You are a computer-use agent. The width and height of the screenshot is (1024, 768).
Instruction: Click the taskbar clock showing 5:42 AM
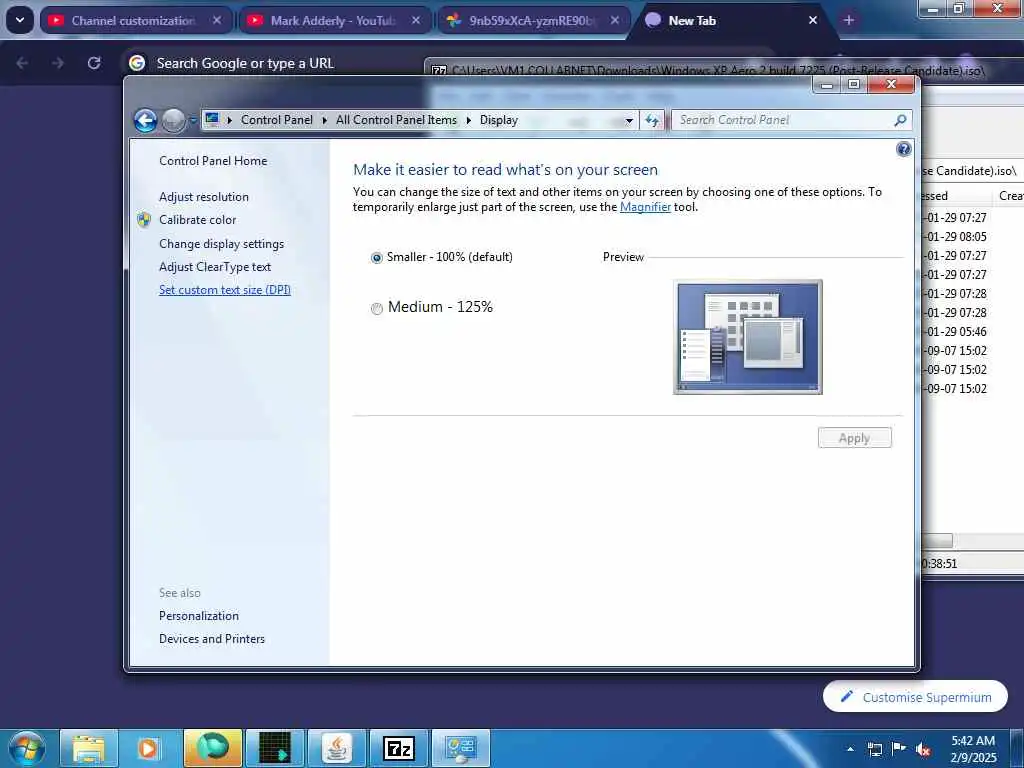pos(973,749)
